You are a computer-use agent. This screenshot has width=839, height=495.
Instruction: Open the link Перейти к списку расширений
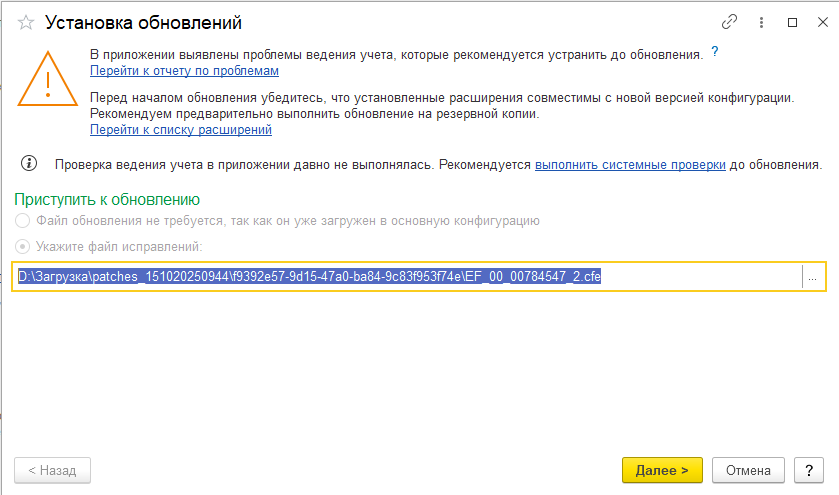point(181,130)
